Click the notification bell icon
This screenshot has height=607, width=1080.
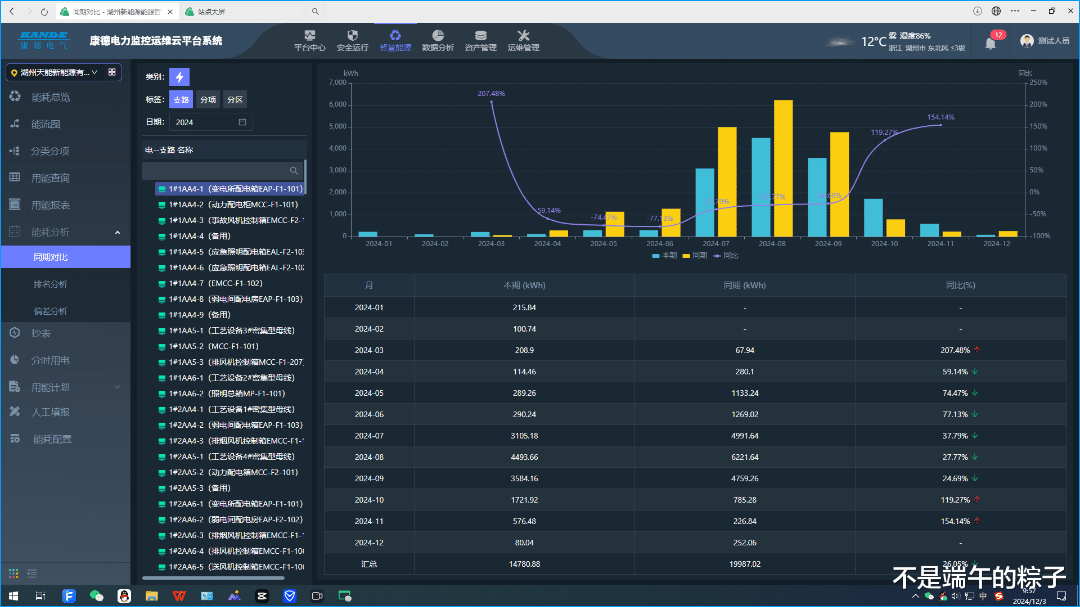pos(990,43)
